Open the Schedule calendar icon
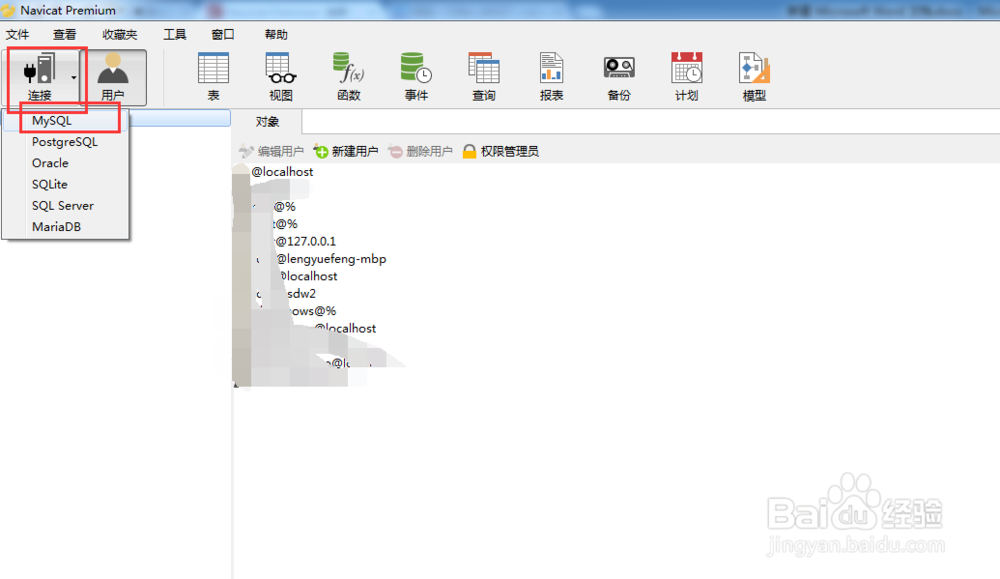The image size is (1000, 579). (x=687, y=77)
